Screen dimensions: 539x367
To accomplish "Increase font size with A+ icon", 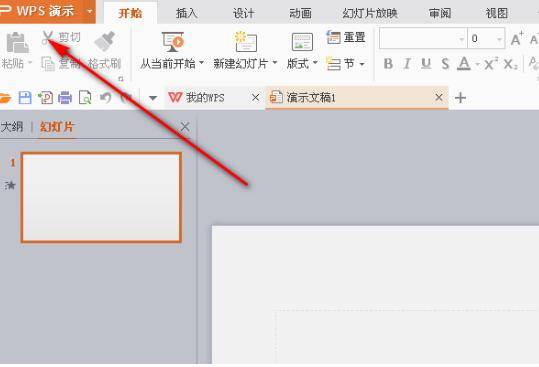I will (517, 38).
